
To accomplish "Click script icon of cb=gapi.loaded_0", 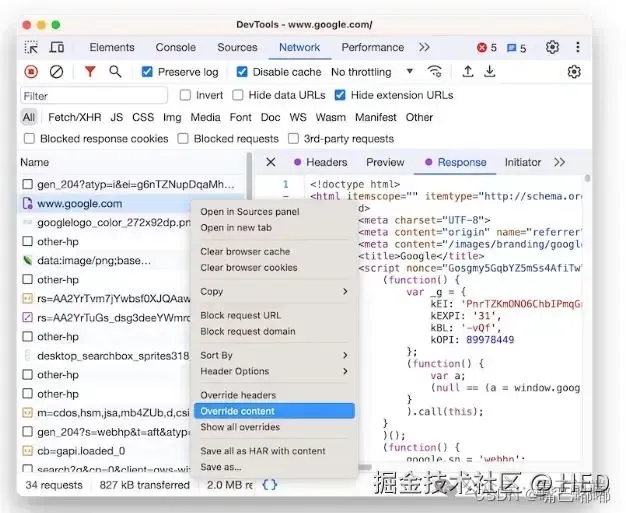I will (28, 451).
